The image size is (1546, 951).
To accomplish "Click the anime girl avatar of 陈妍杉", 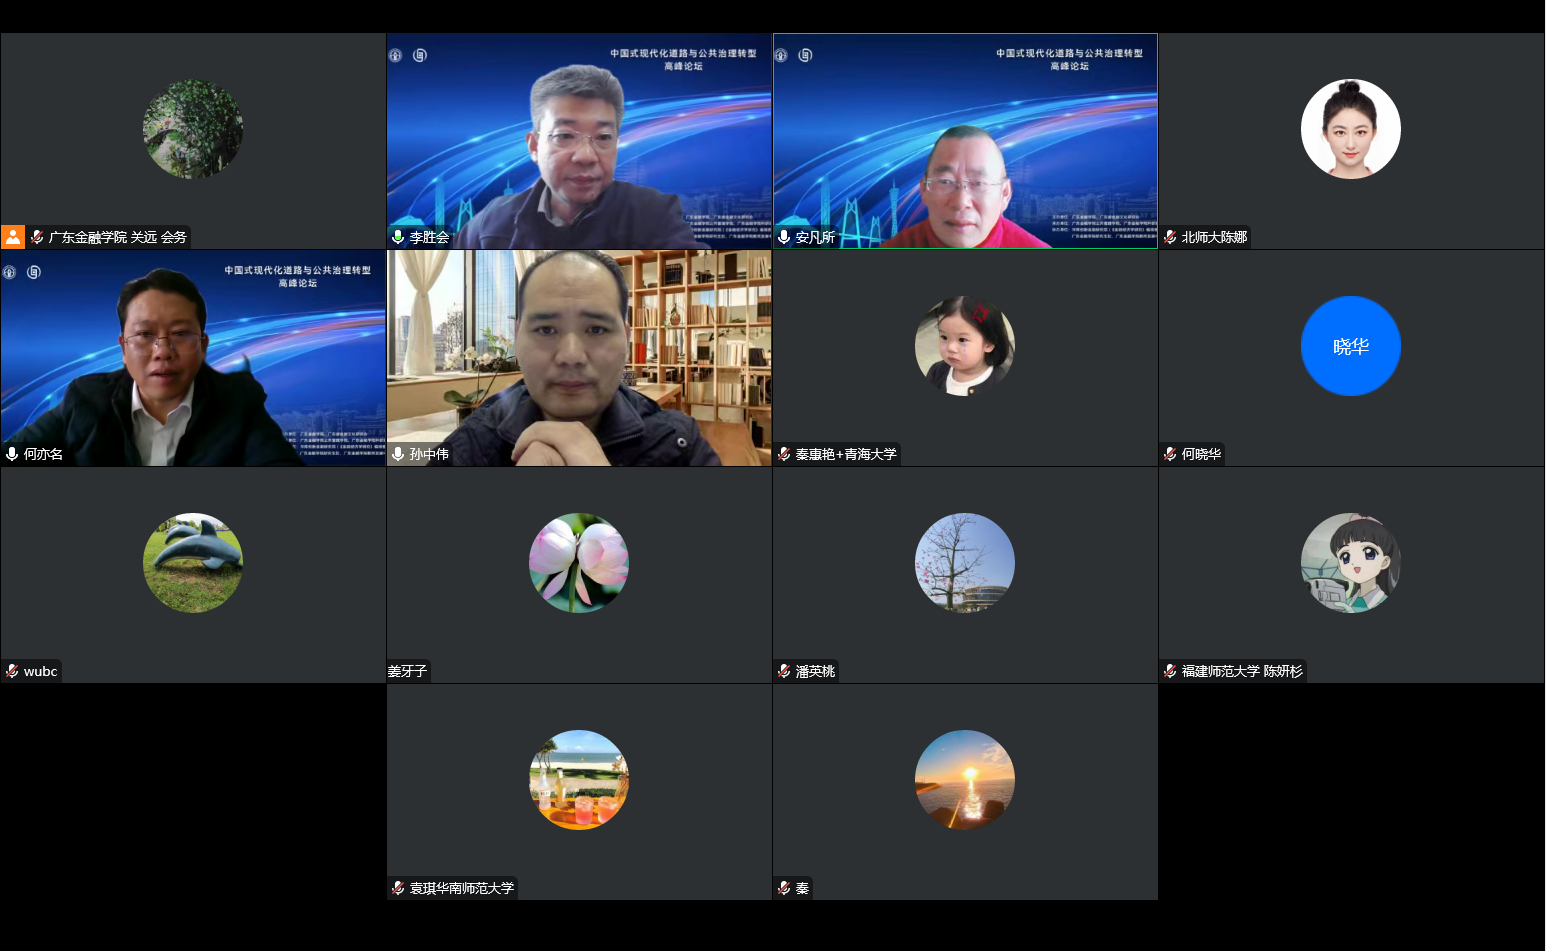I will point(1350,563).
